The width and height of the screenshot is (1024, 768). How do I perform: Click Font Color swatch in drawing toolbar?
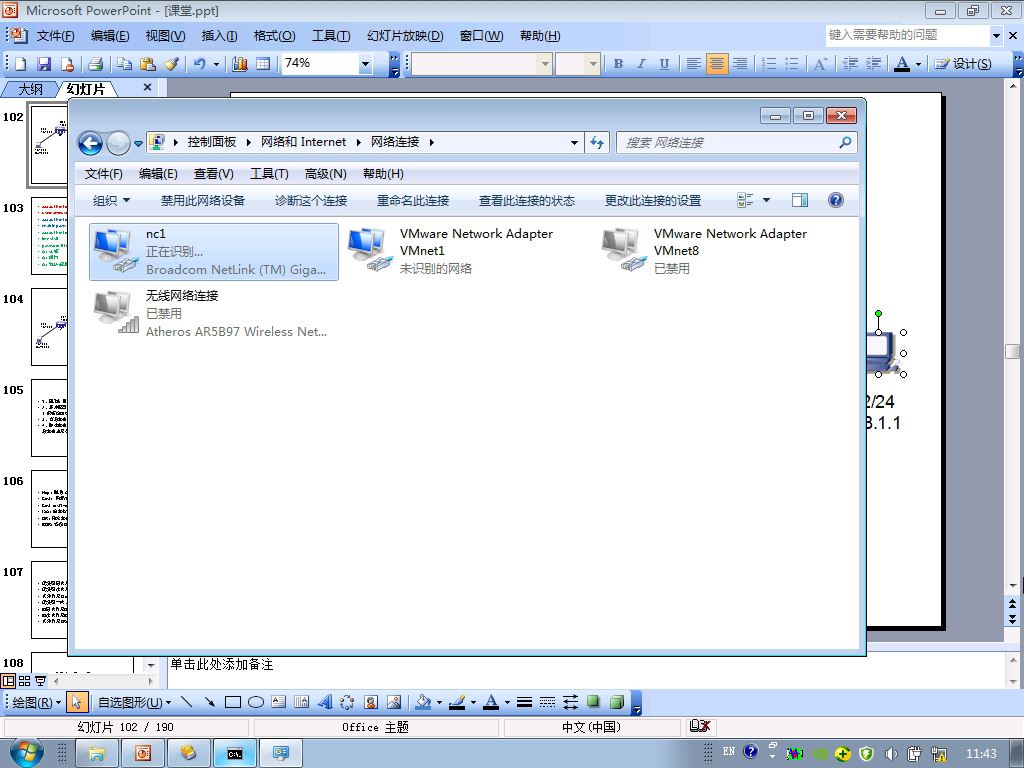coord(492,702)
